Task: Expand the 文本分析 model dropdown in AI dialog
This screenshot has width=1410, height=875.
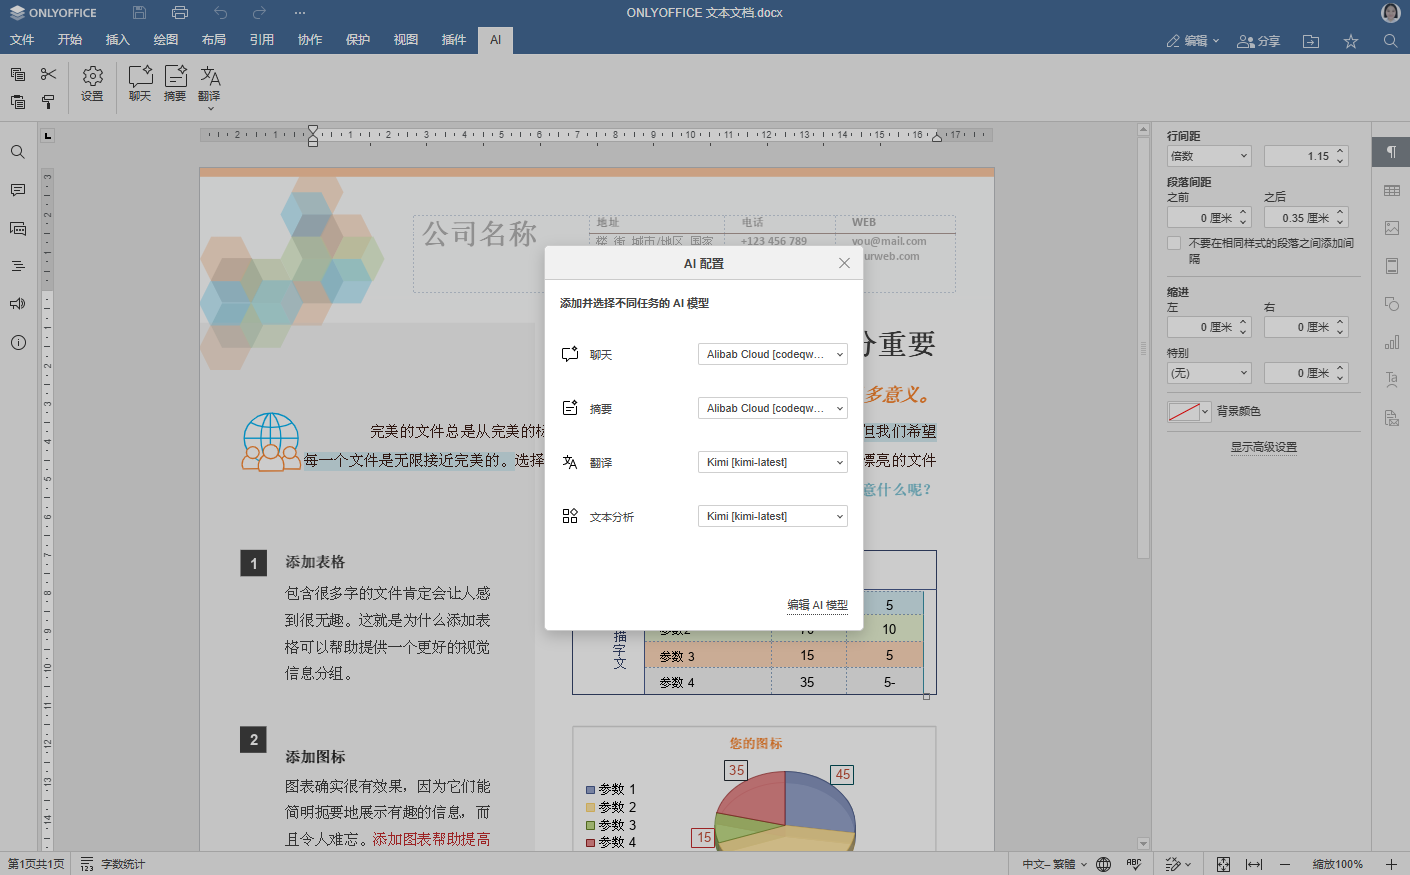Action: pos(772,516)
